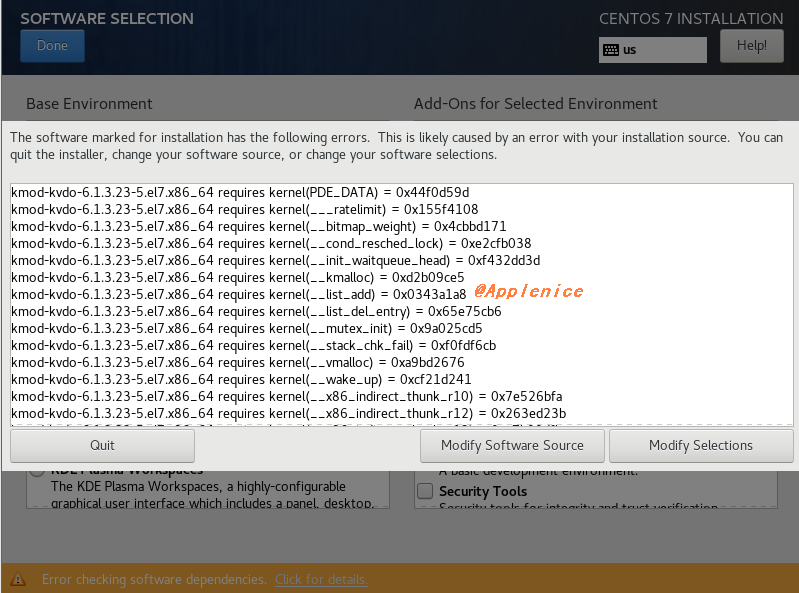Click Quit in the error dialog
Screen dimensions: 799x593
tap(102, 446)
